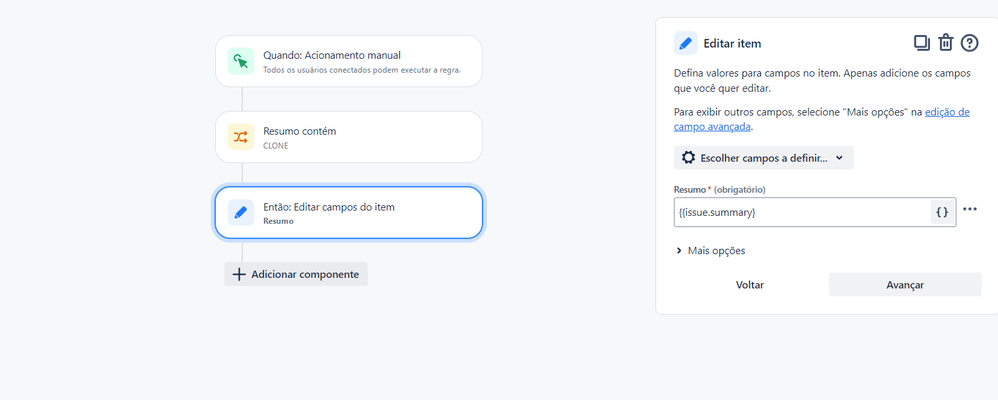The height and width of the screenshot is (400, 998).
Task: Click the orange shuffle condition icon
Action: coord(240,137)
